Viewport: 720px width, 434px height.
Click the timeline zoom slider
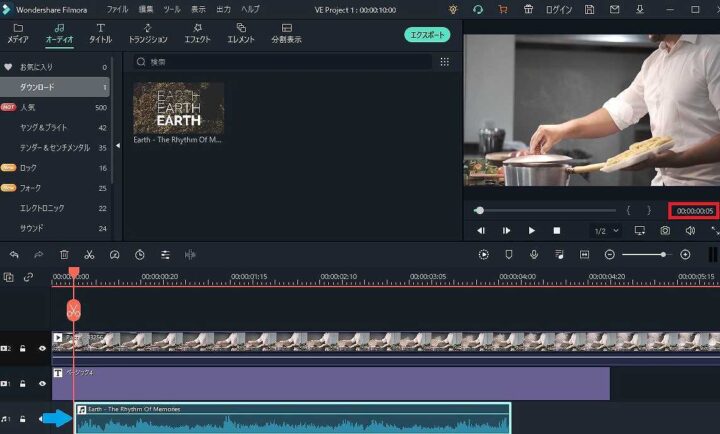click(x=662, y=255)
